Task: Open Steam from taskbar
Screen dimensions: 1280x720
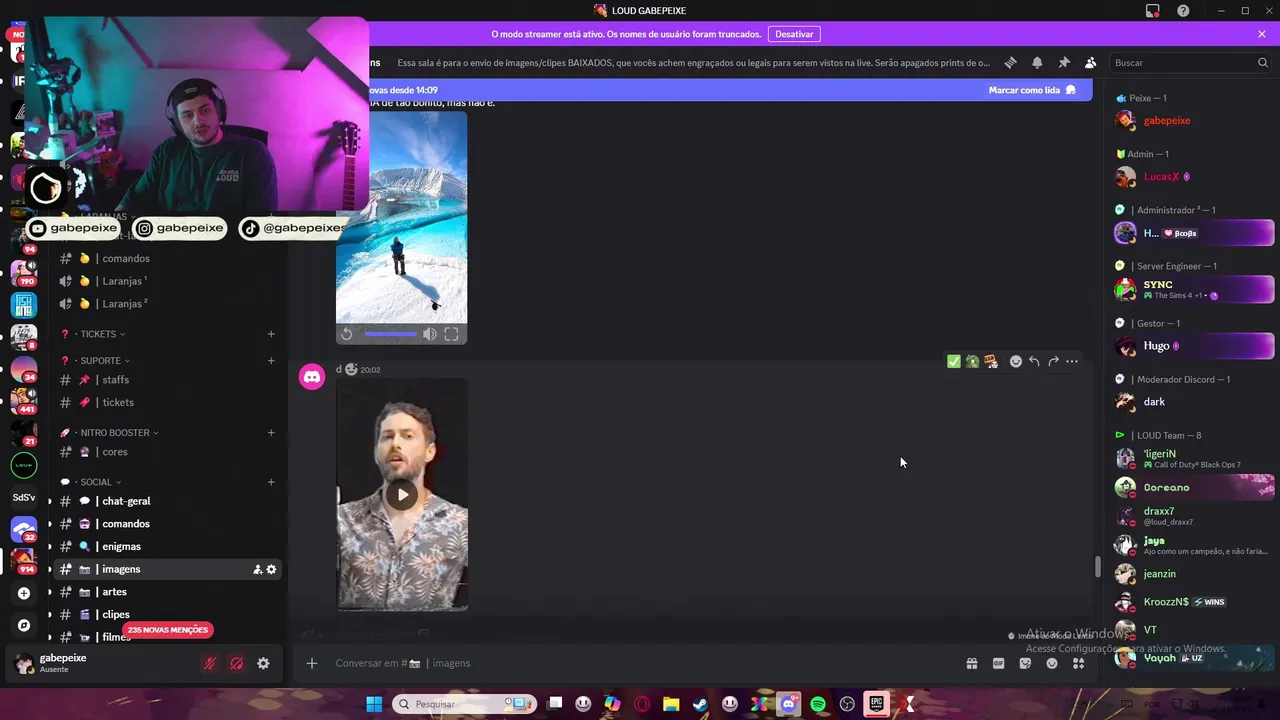Action: tap(701, 704)
